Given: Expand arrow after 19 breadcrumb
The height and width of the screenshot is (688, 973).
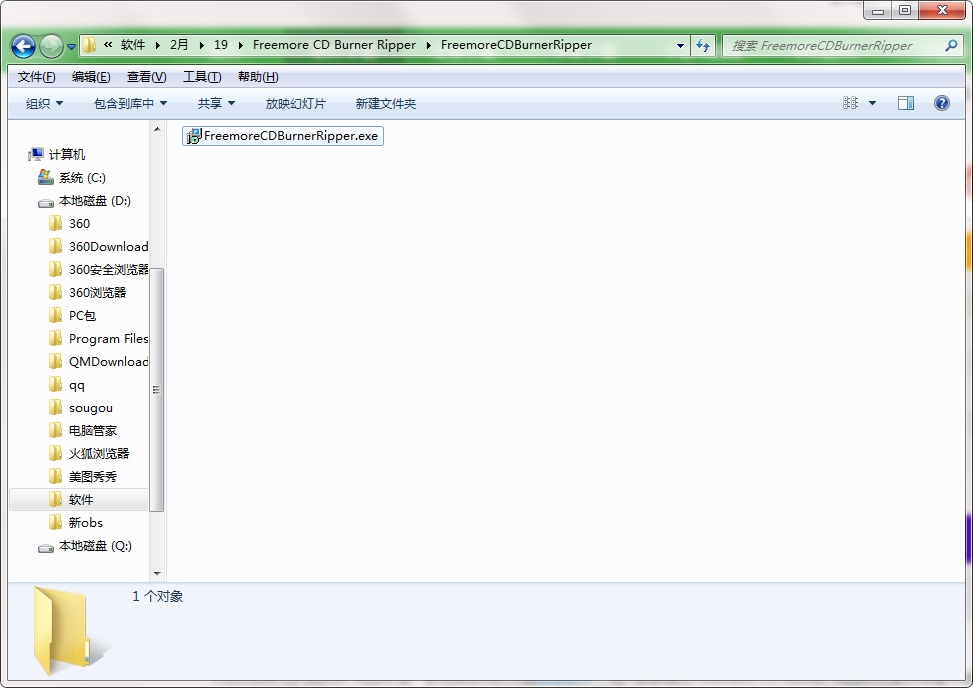Looking at the screenshot, I should click(241, 45).
